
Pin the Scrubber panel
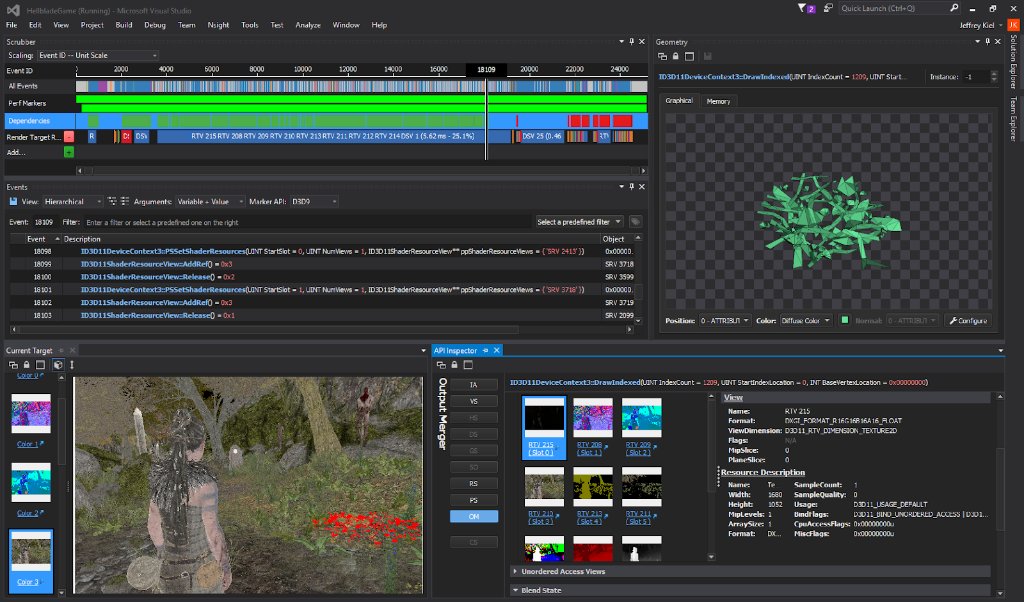632,42
